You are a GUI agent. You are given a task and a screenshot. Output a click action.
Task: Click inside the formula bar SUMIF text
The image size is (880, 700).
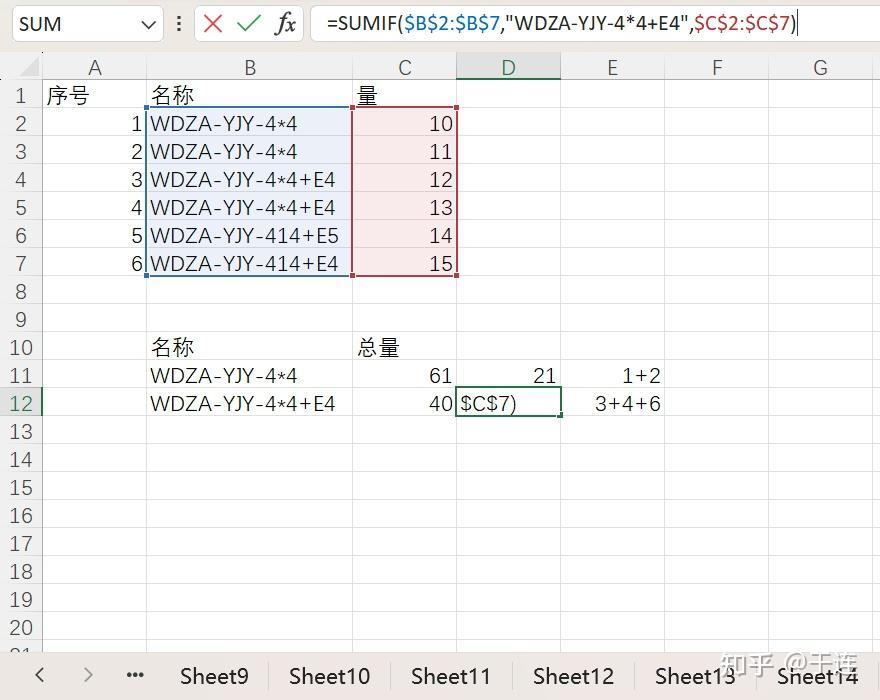[x=561, y=24]
